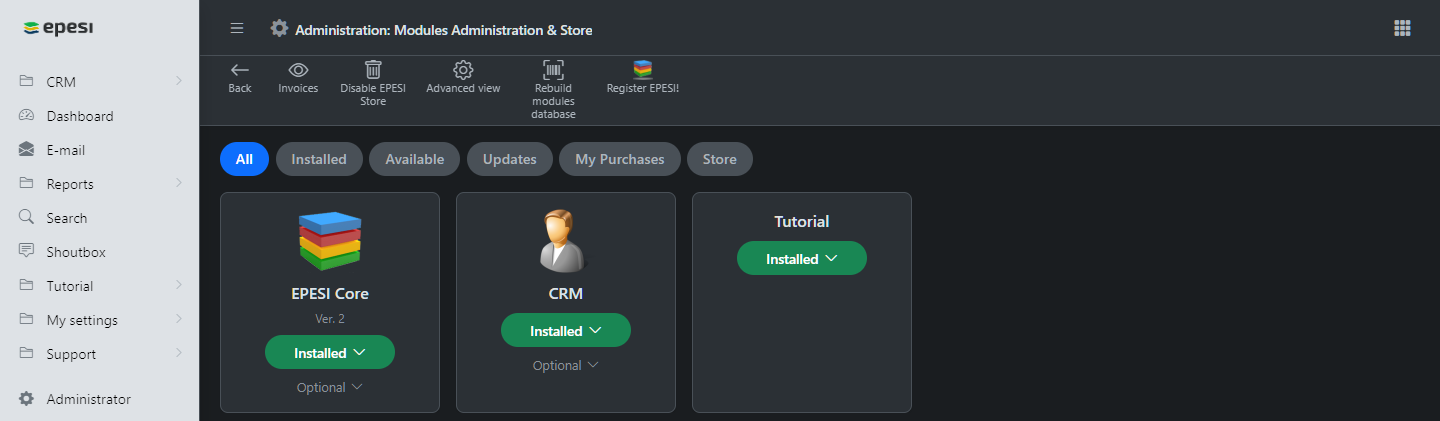Expand Optional under CRM
This screenshot has width=1440, height=421.
click(x=566, y=365)
